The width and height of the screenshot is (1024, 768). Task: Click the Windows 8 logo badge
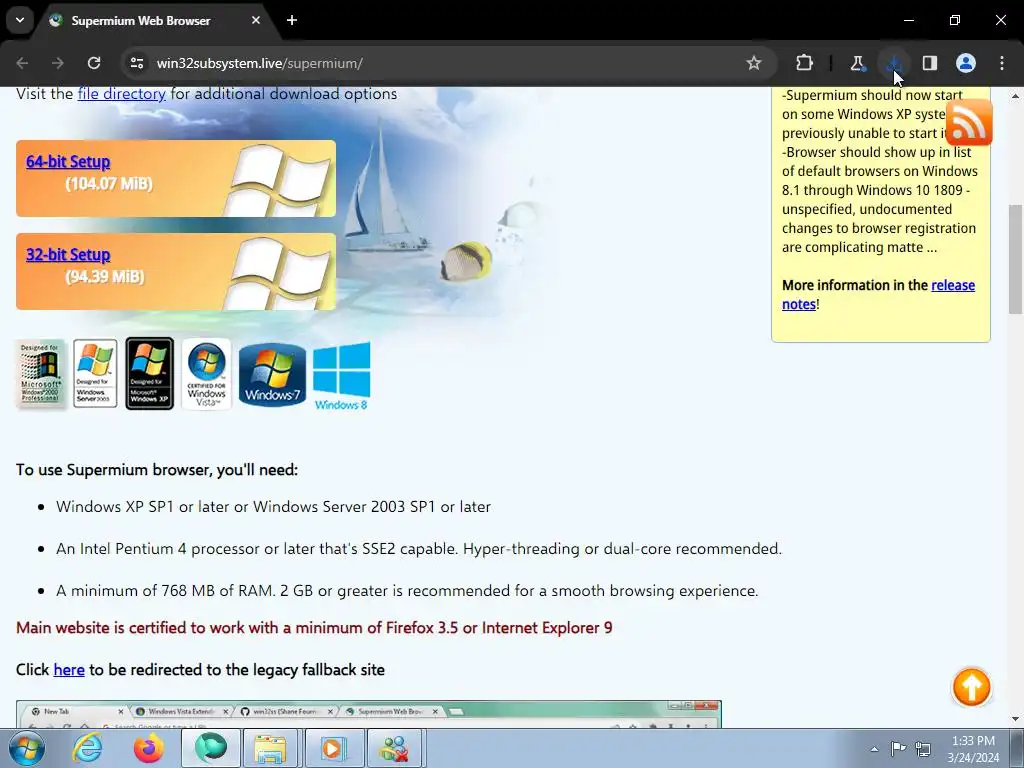[342, 376]
